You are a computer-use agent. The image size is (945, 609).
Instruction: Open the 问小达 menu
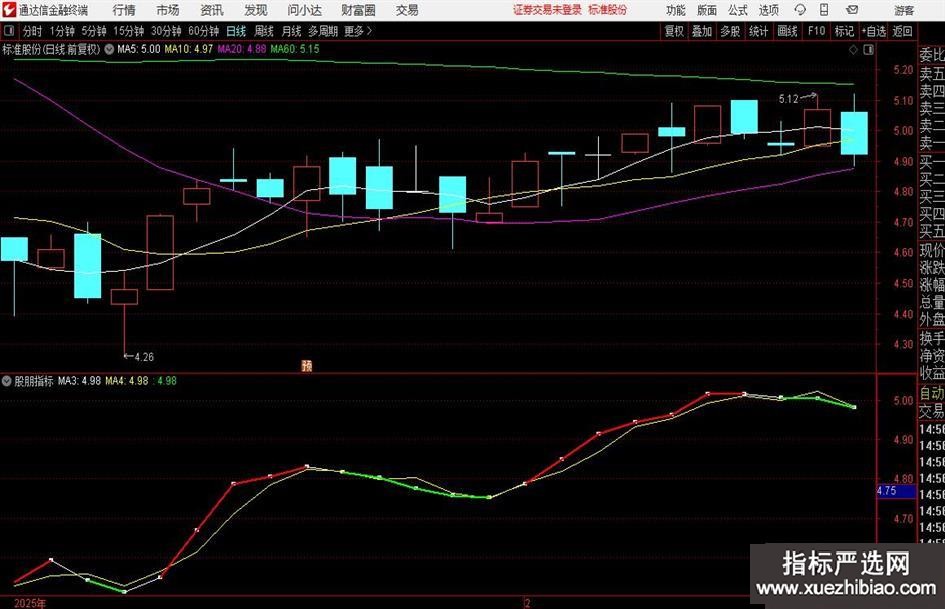pos(305,10)
